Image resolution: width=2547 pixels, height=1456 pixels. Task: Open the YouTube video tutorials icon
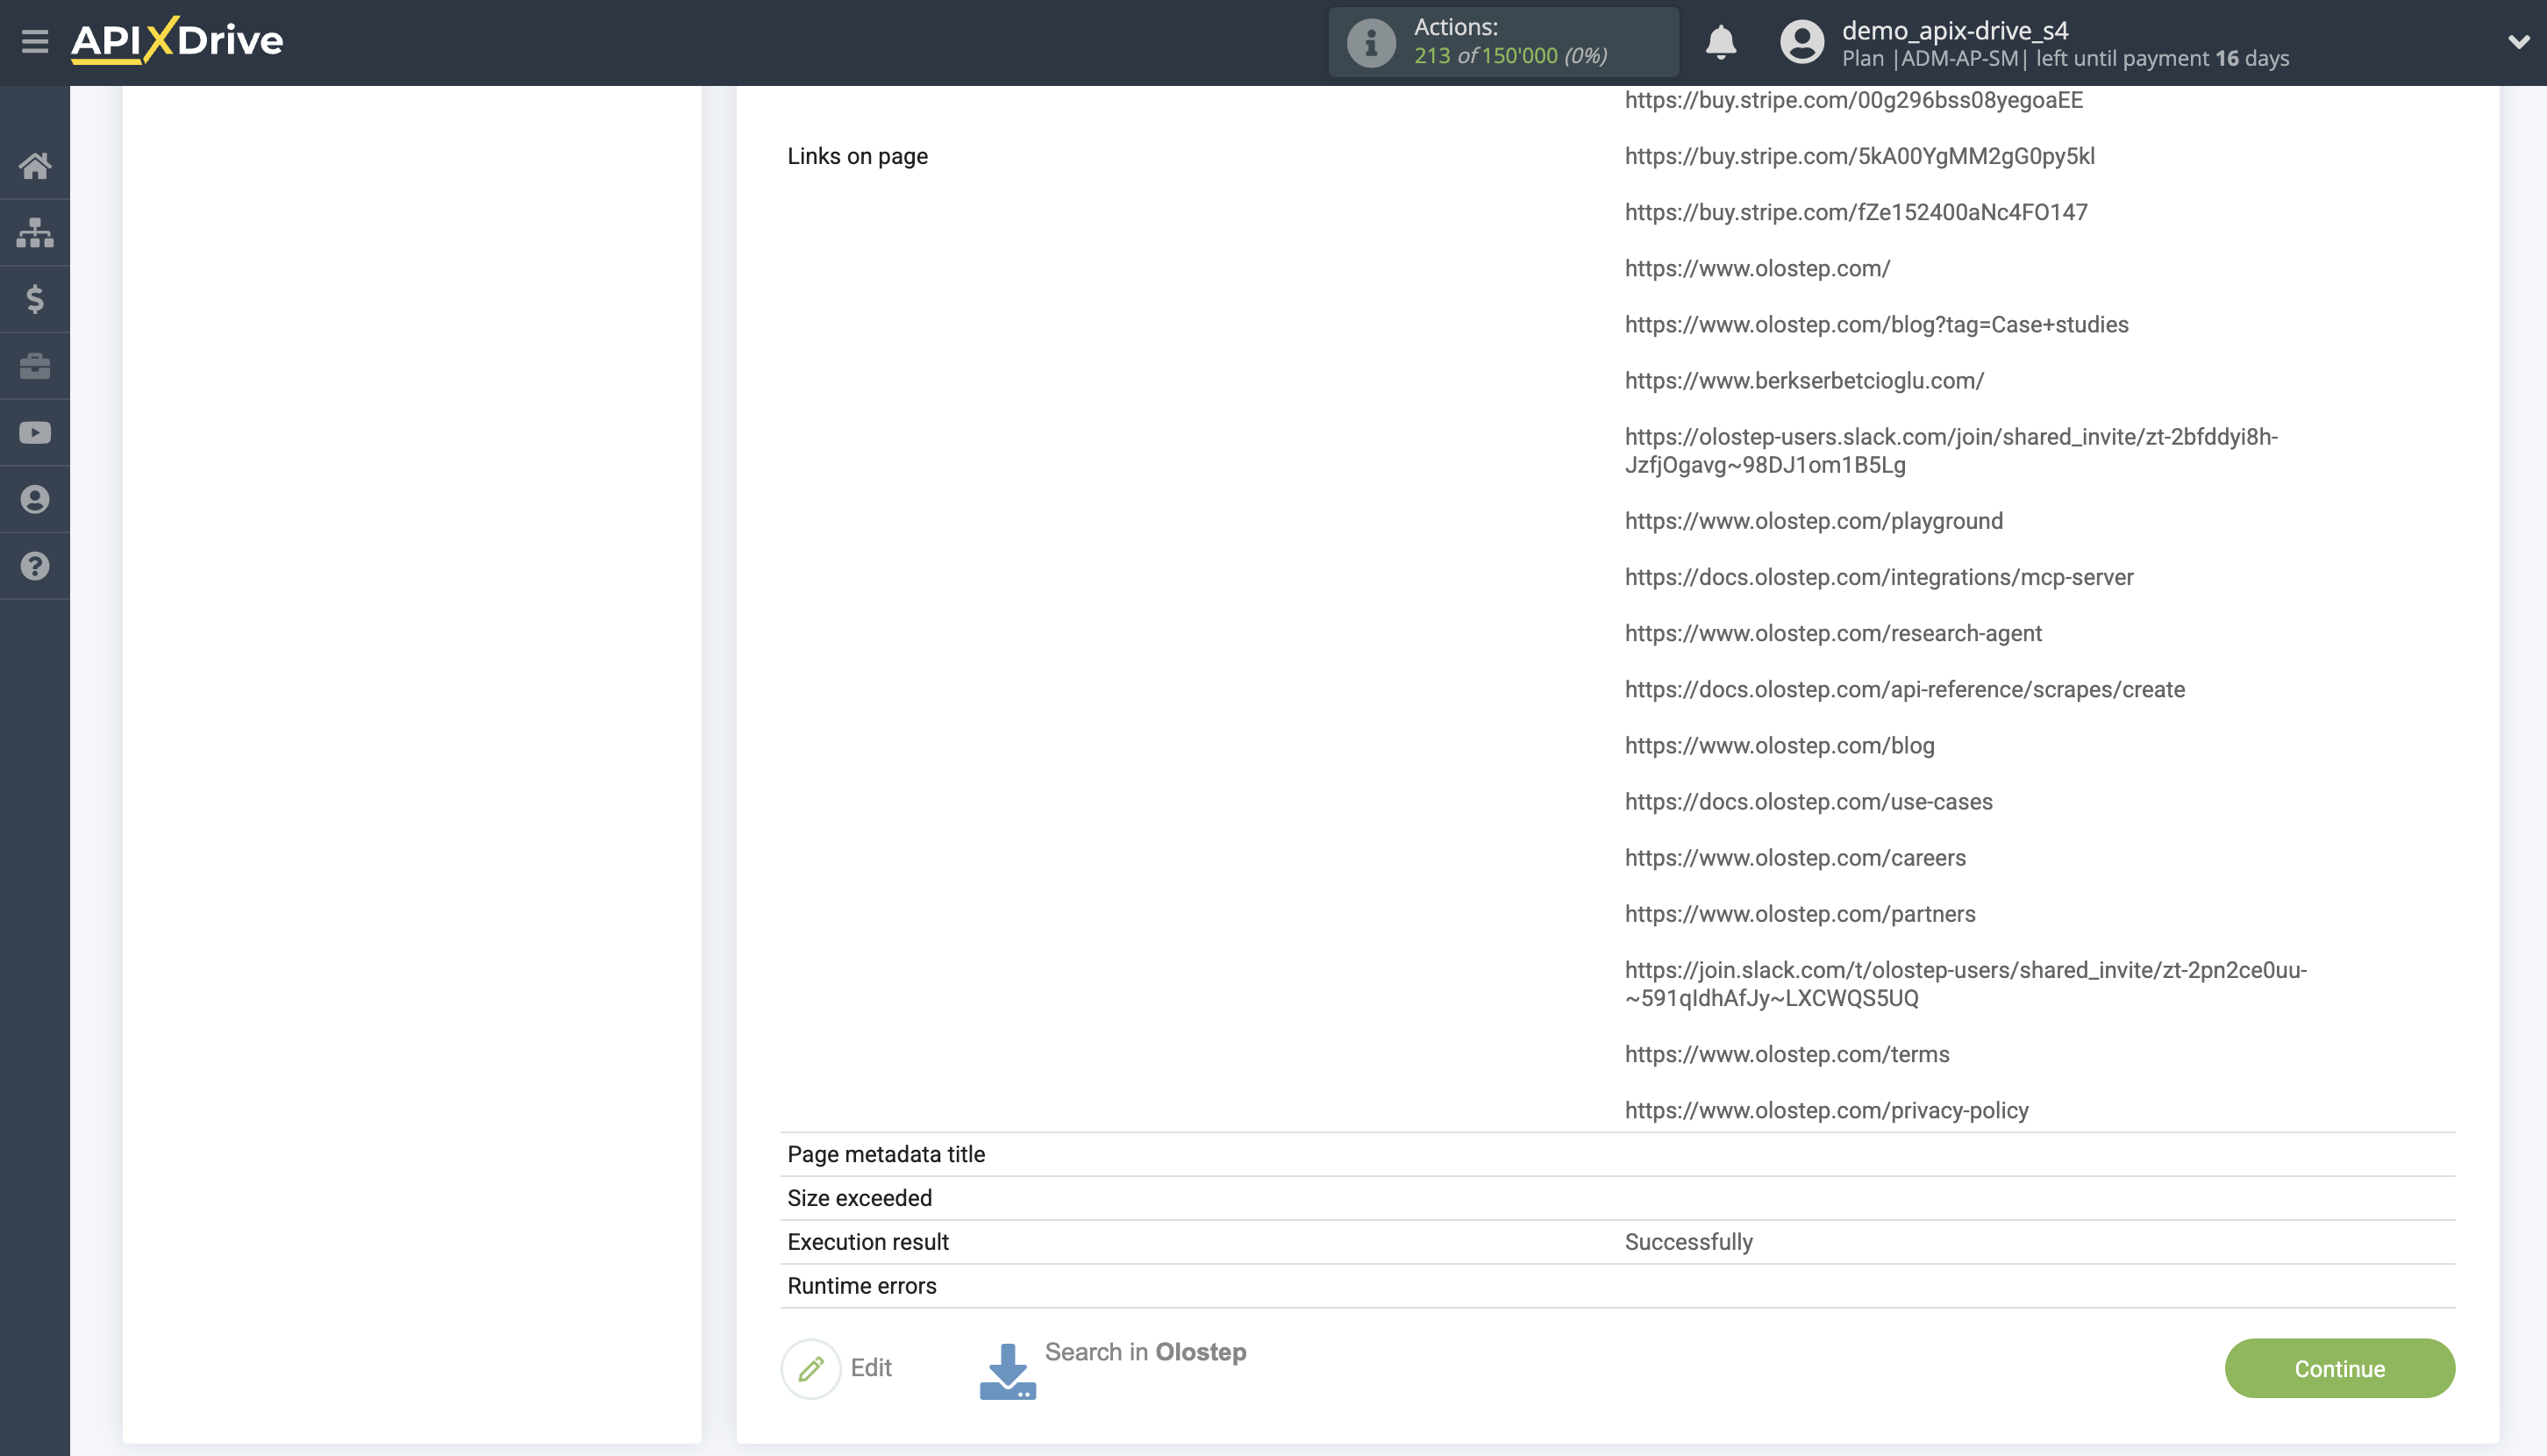coord(35,432)
